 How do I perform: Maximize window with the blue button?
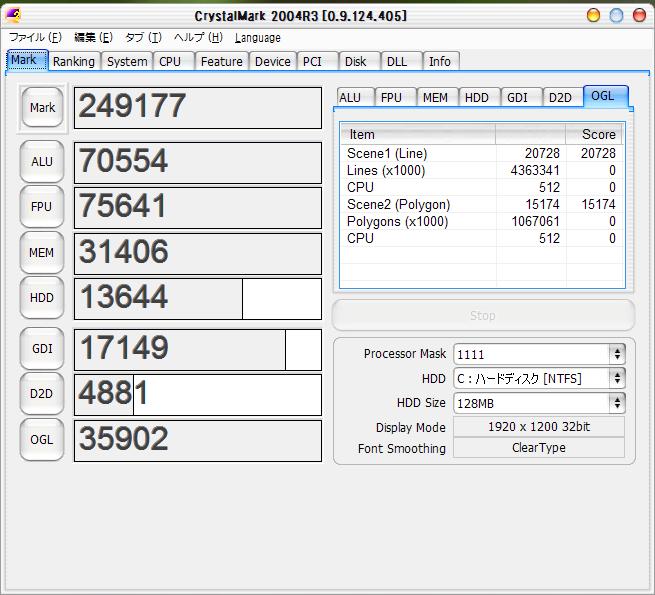click(x=617, y=15)
